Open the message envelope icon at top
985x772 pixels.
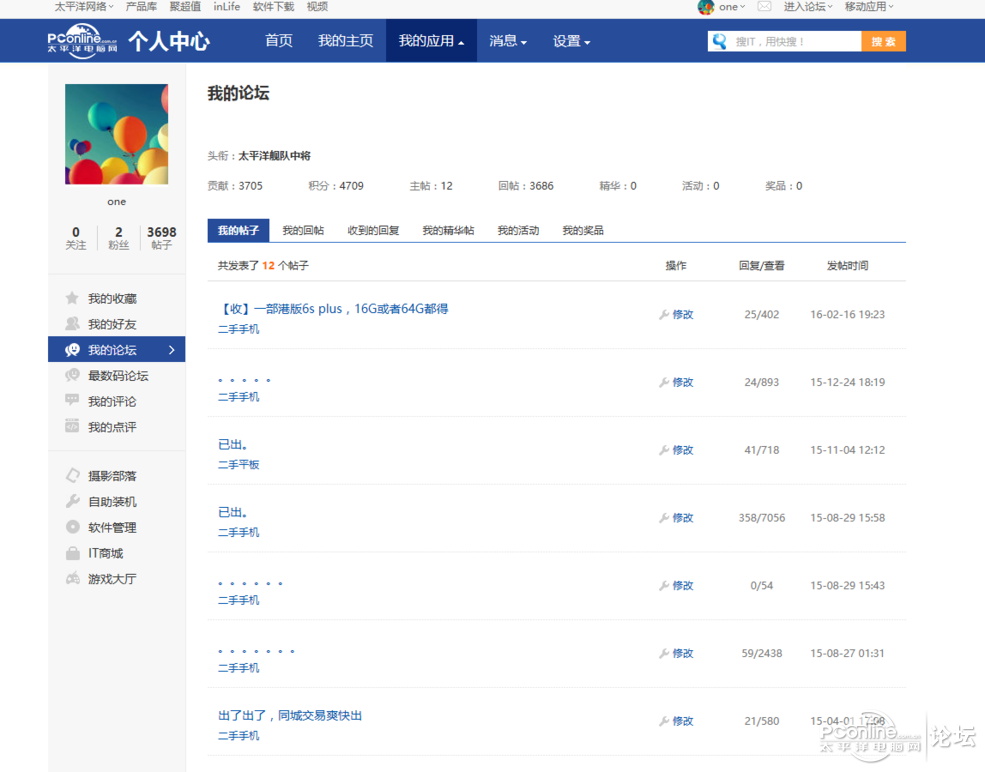763,7
